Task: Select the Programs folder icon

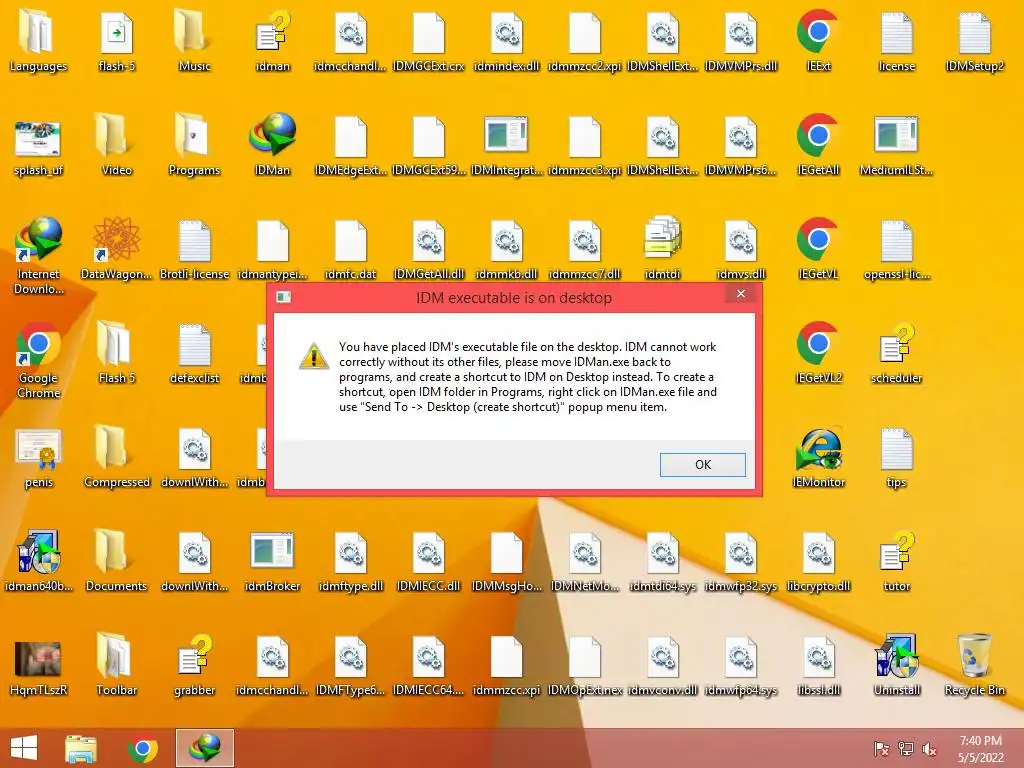Action: (194, 137)
